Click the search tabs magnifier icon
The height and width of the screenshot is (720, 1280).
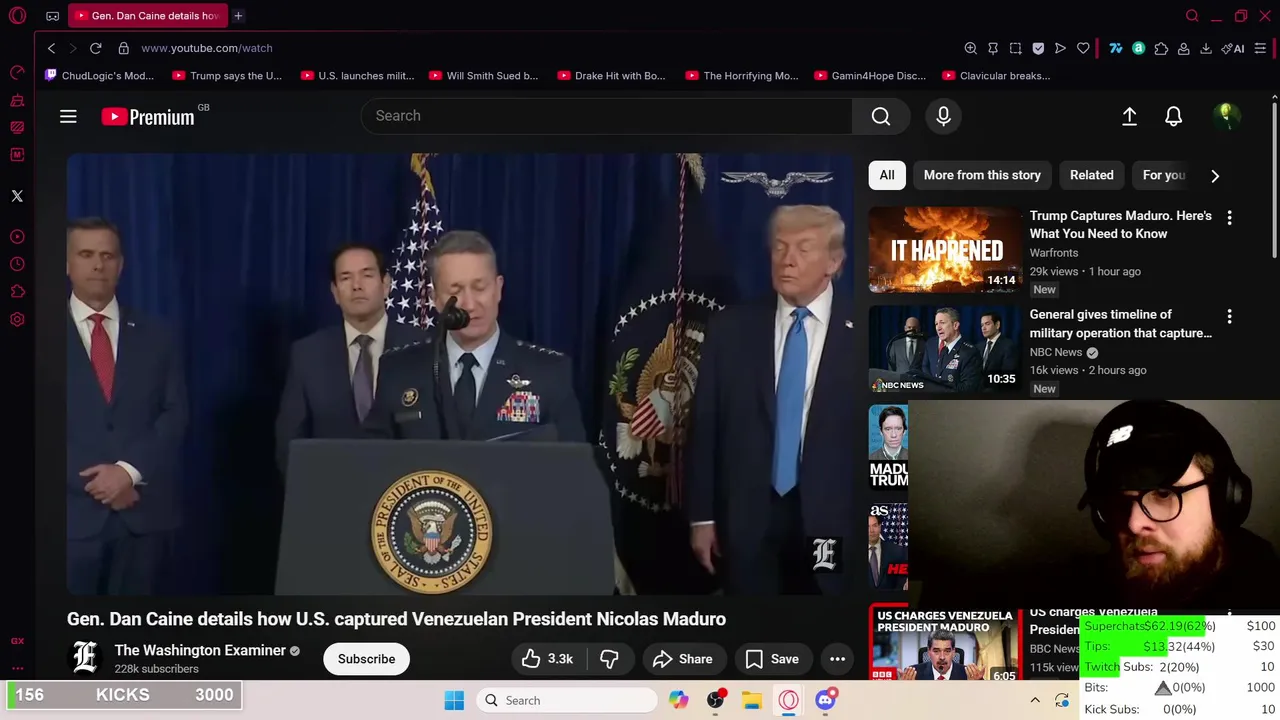click(1192, 16)
